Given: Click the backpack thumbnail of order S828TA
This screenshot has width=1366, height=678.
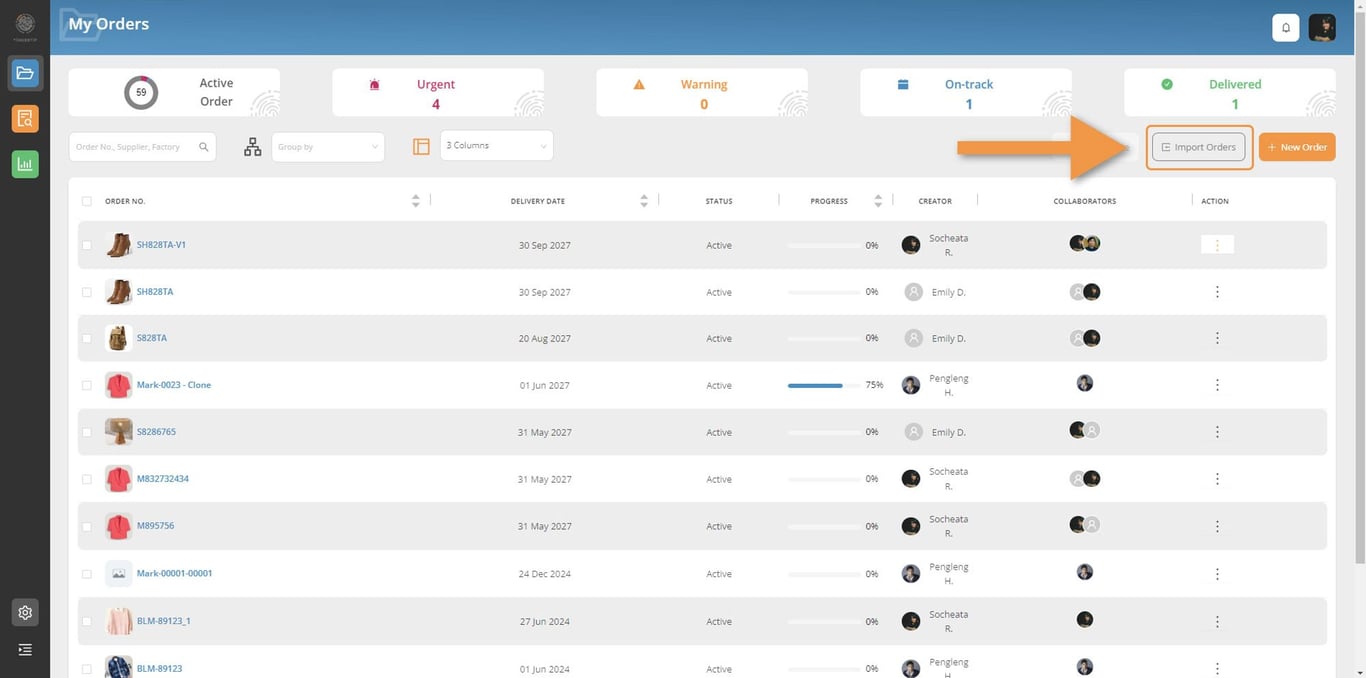Looking at the screenshot, I should [x=118, y=338].
